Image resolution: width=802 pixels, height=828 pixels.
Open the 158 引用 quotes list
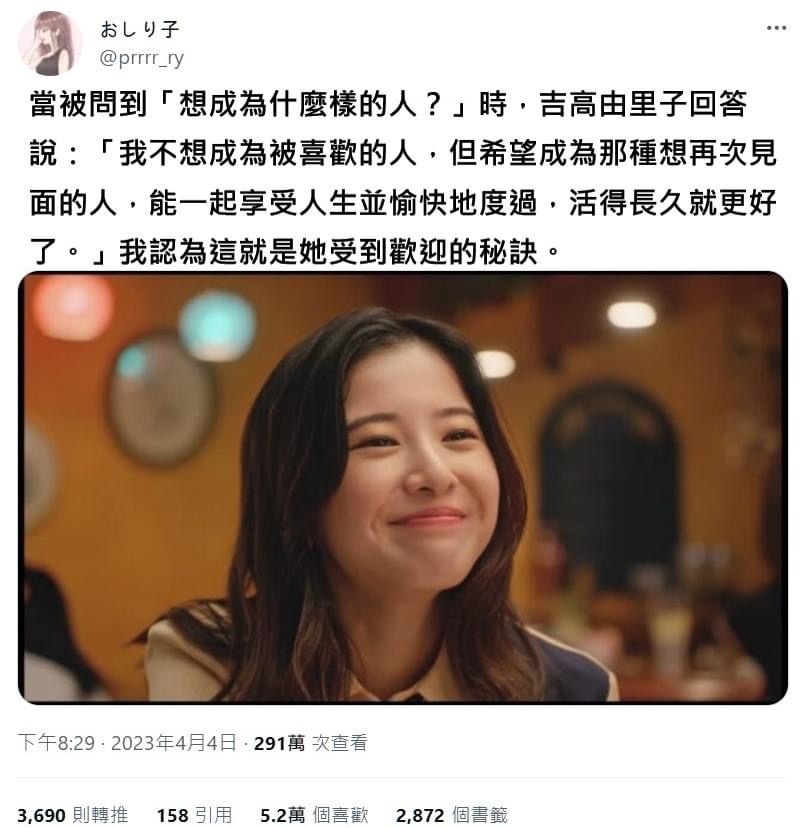tap(194, 815)
